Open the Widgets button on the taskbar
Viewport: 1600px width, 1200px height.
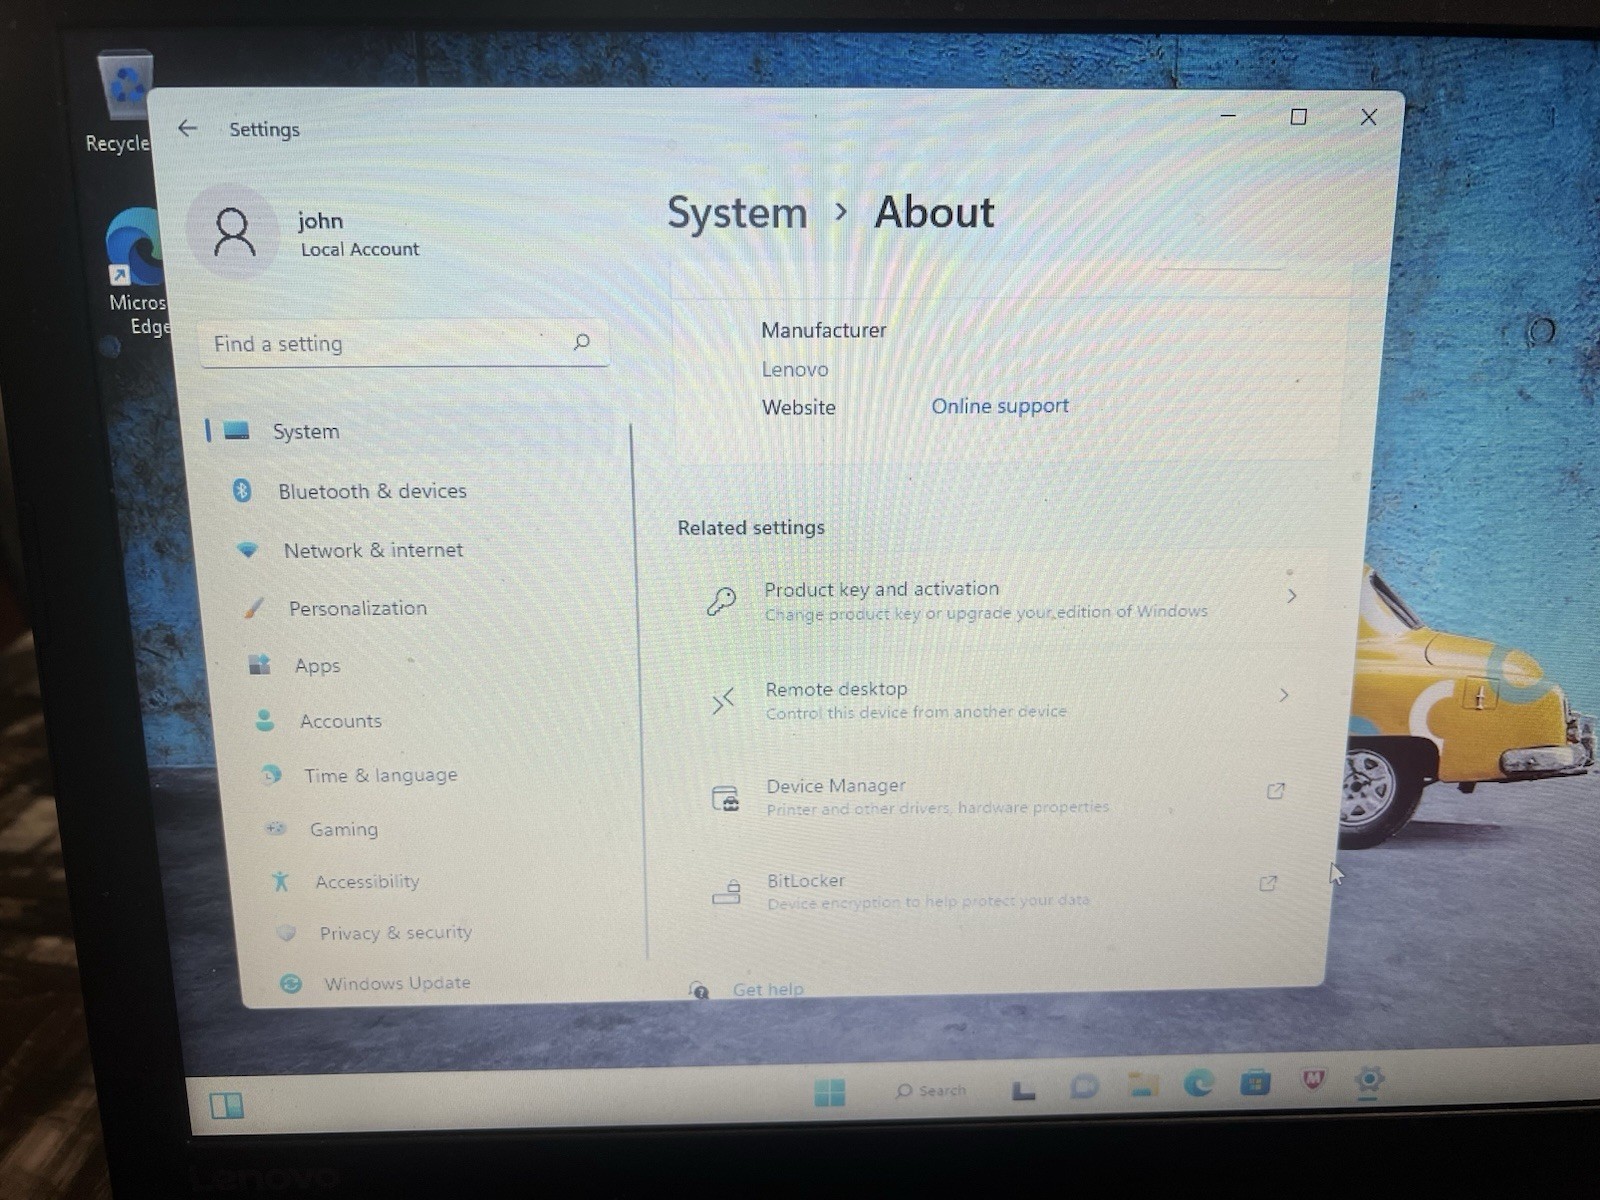pyautogui.click(x=227, y=1105)
